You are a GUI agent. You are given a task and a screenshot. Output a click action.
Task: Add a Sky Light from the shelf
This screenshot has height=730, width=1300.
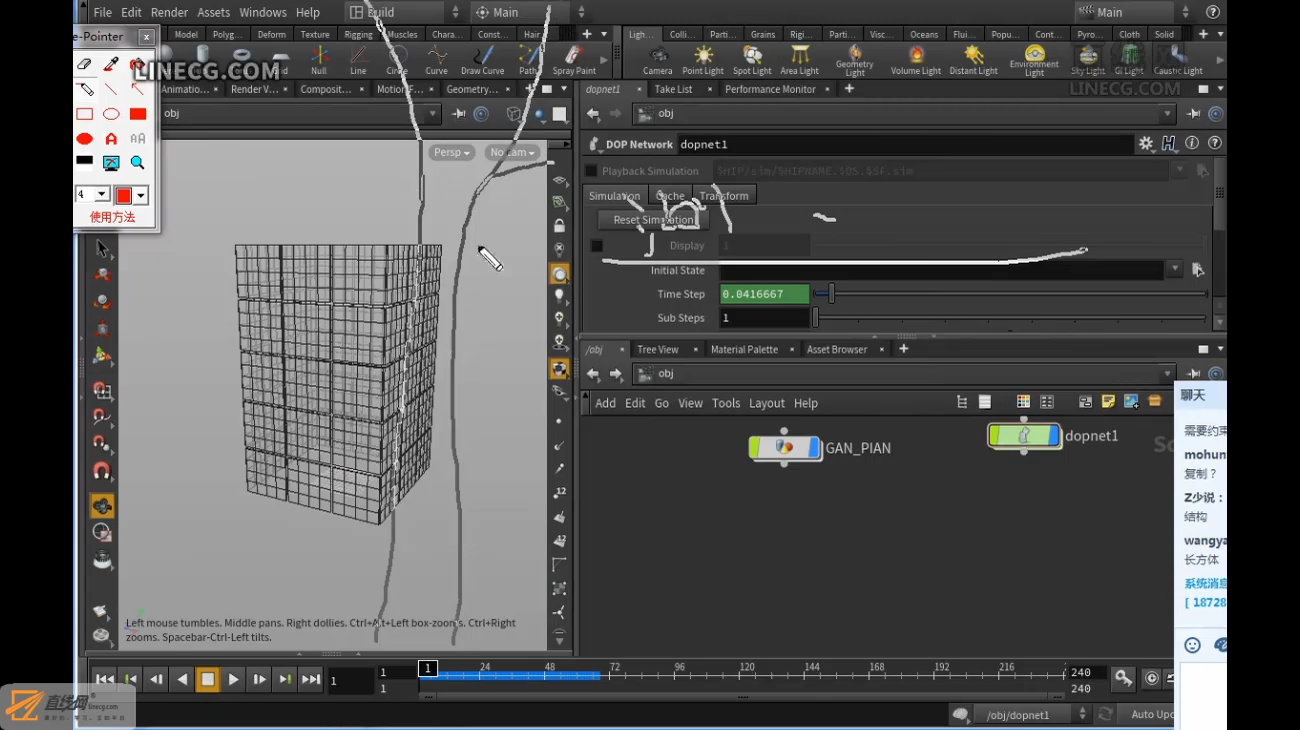point(1088,59)
